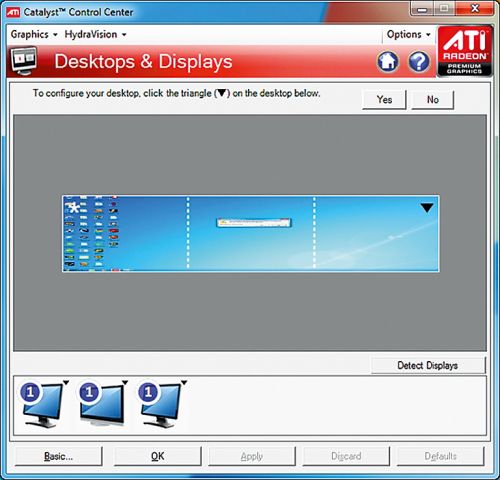Switch to Basic view with the Basic... button
Image resolution: width=500 pixels, height=480 pixels.
pyautogui.click(x=58, y=456)
